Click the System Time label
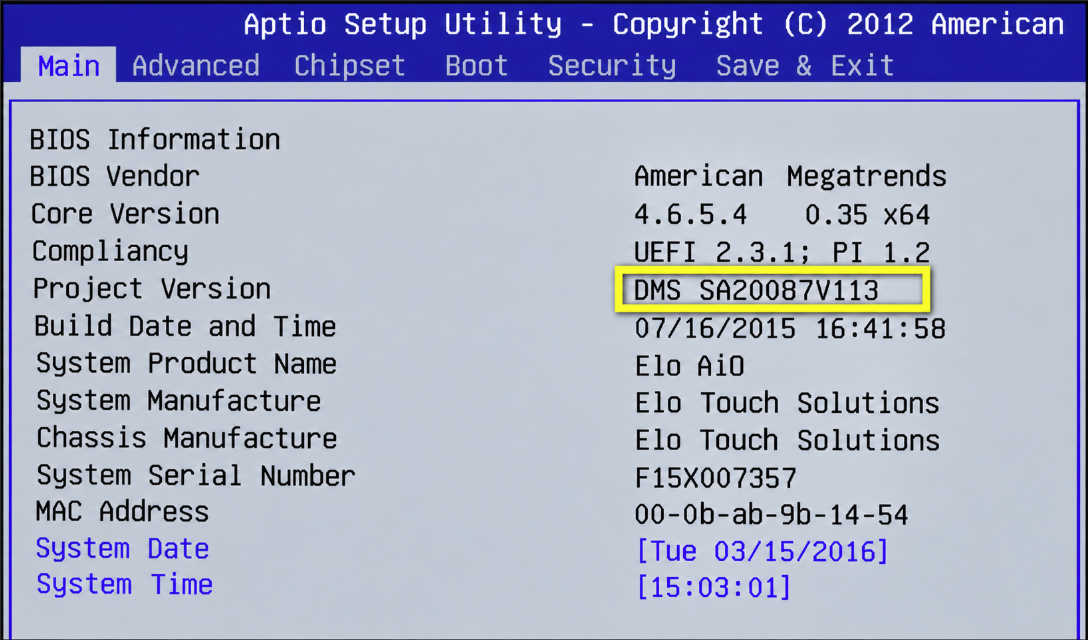This screenshot has width=1088, height=640. click(124, 584)
